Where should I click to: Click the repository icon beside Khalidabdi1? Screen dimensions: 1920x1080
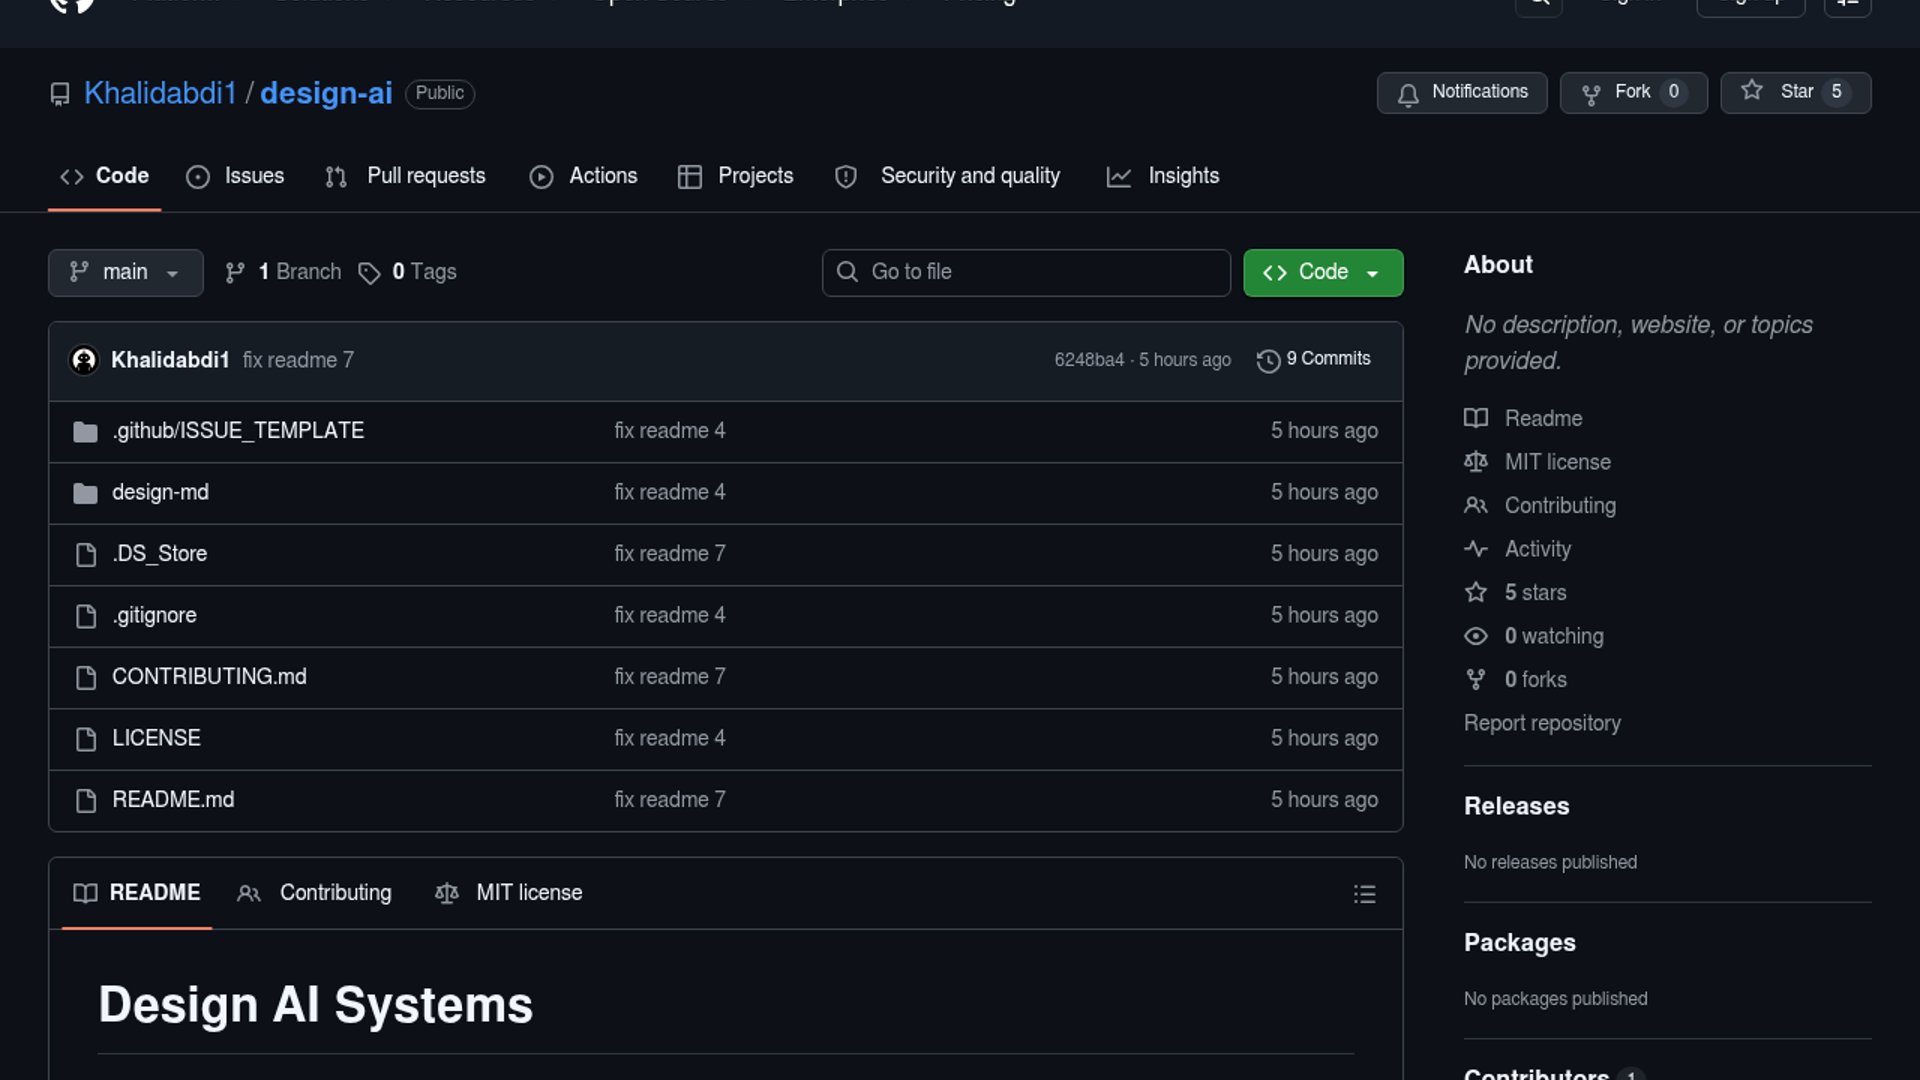(60, 94)
